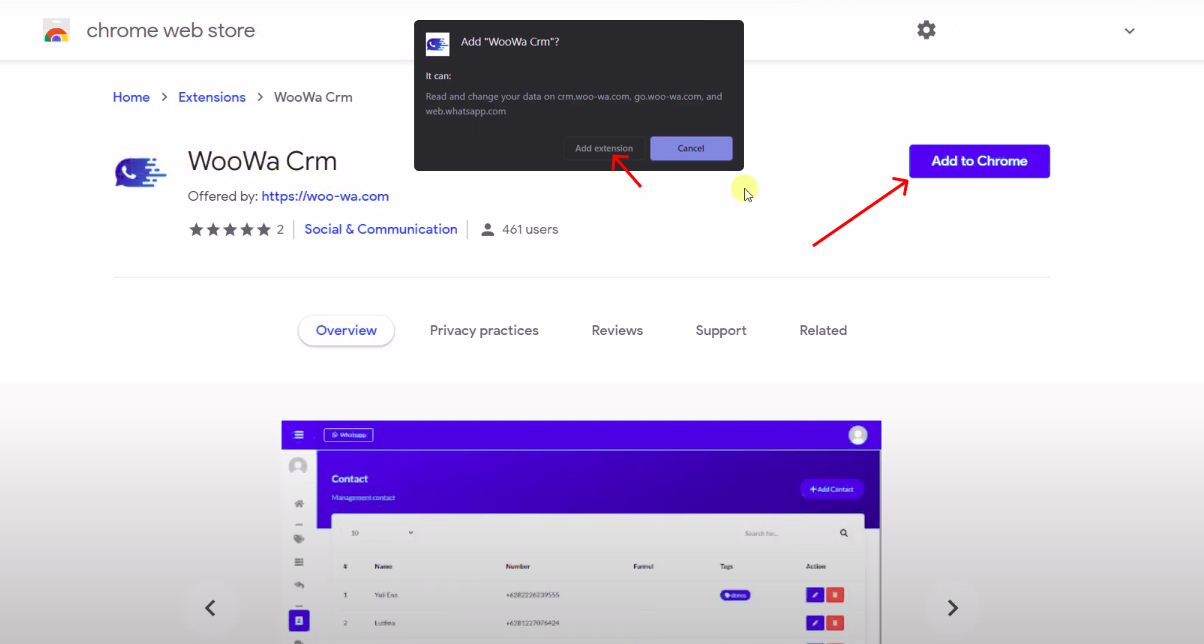
Task: Open the Social & Communication category link
Action: (381, 230)
